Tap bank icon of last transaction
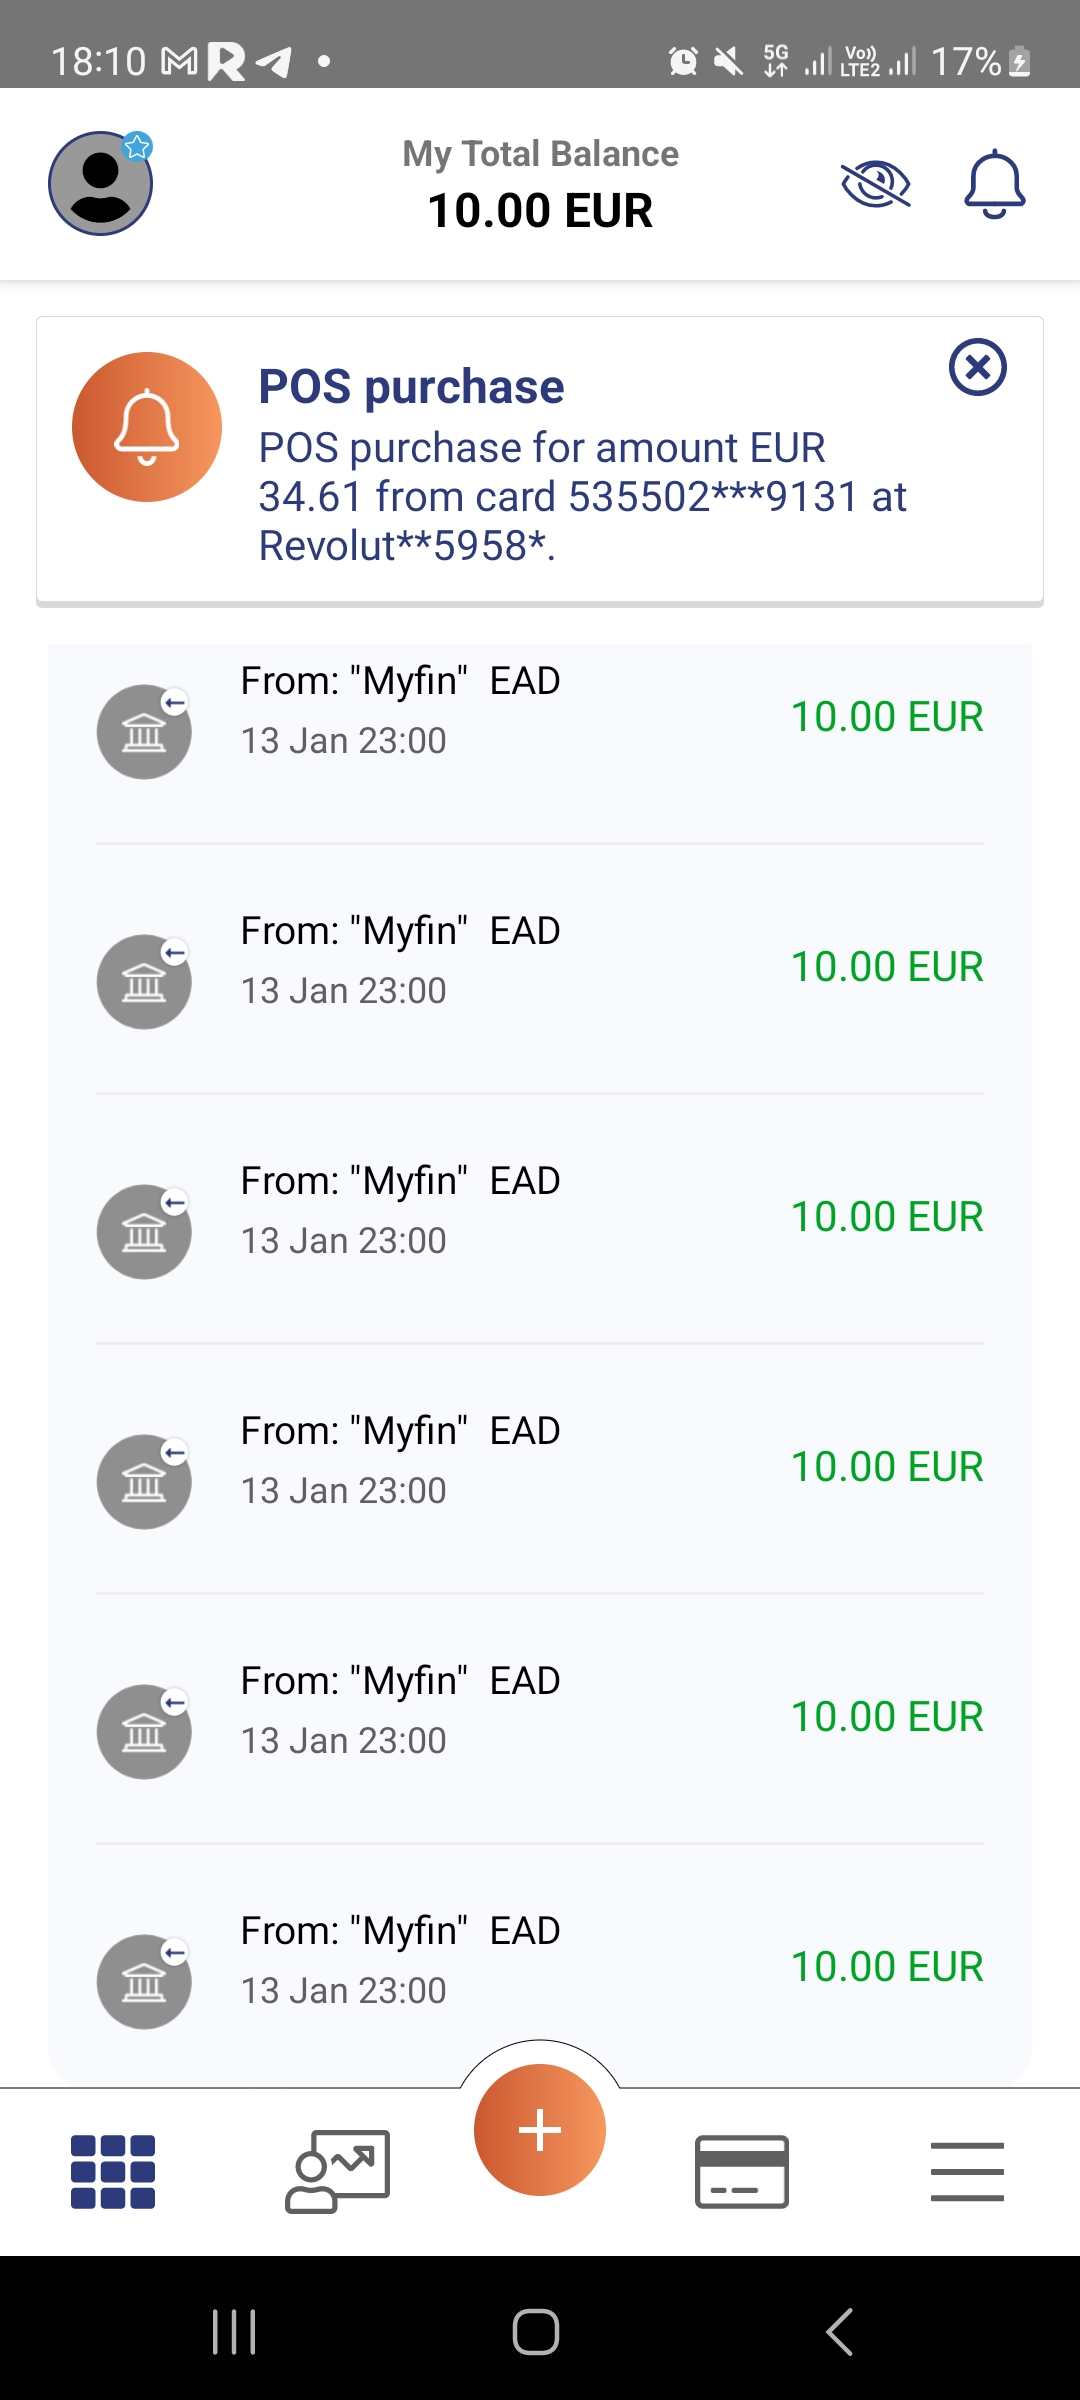1080x2400 pixels. (x=144, y=1982)
